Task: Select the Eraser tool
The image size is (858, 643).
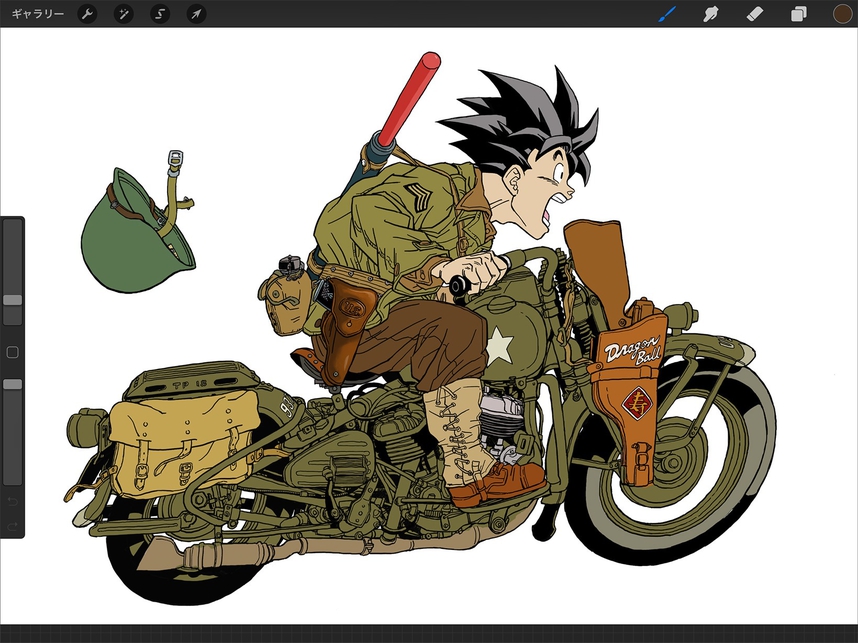Action: pos(755,14)
